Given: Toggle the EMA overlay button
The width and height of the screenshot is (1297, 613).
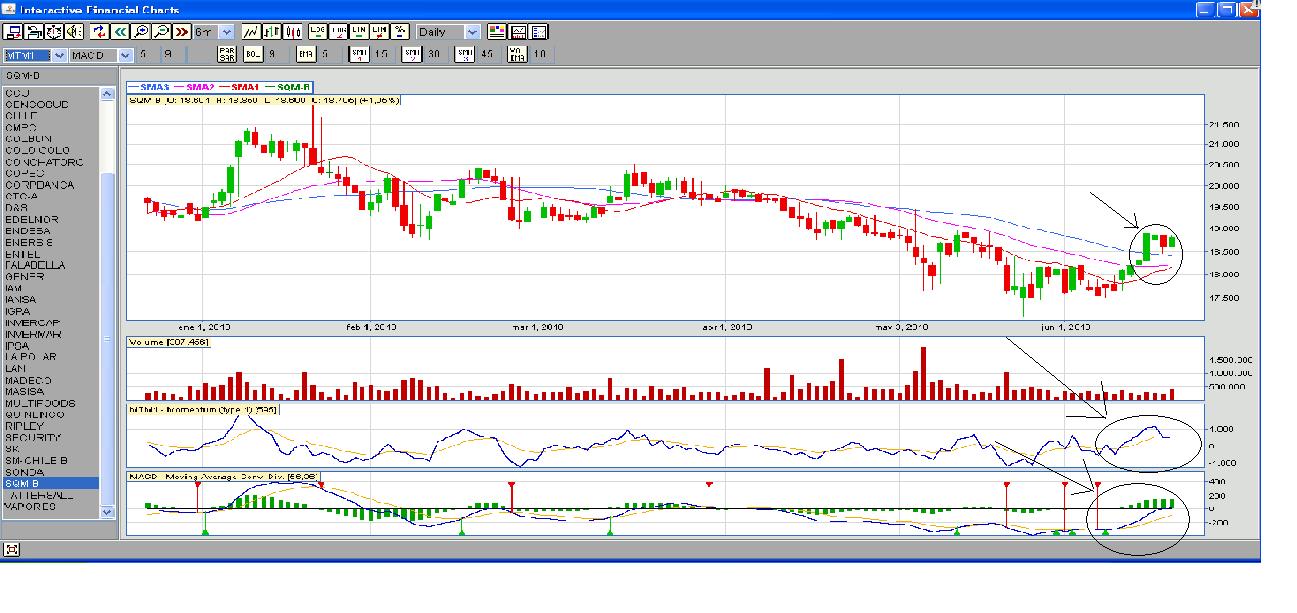Looking at the screenshot, I should [306, 55].
